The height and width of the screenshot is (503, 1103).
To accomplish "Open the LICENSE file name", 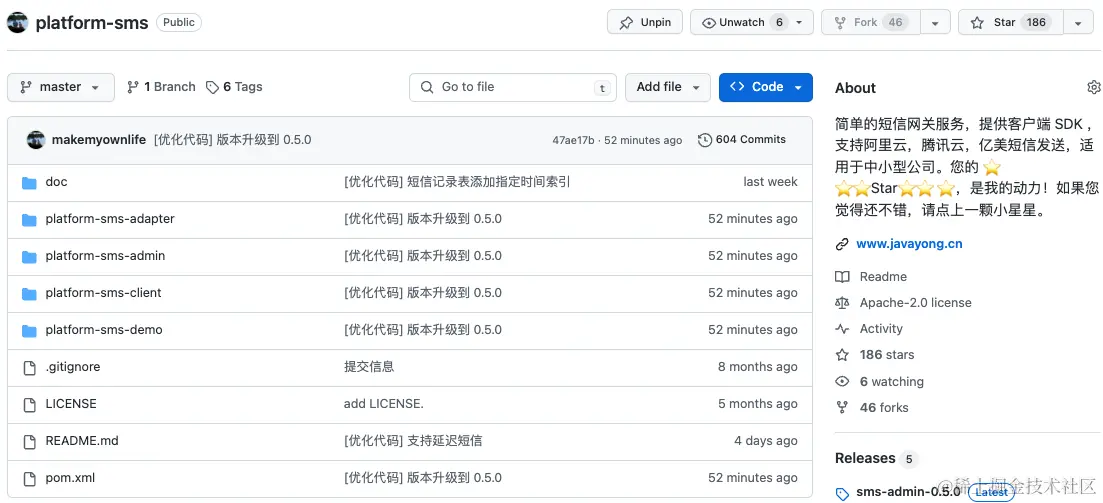I will point(71,405).
